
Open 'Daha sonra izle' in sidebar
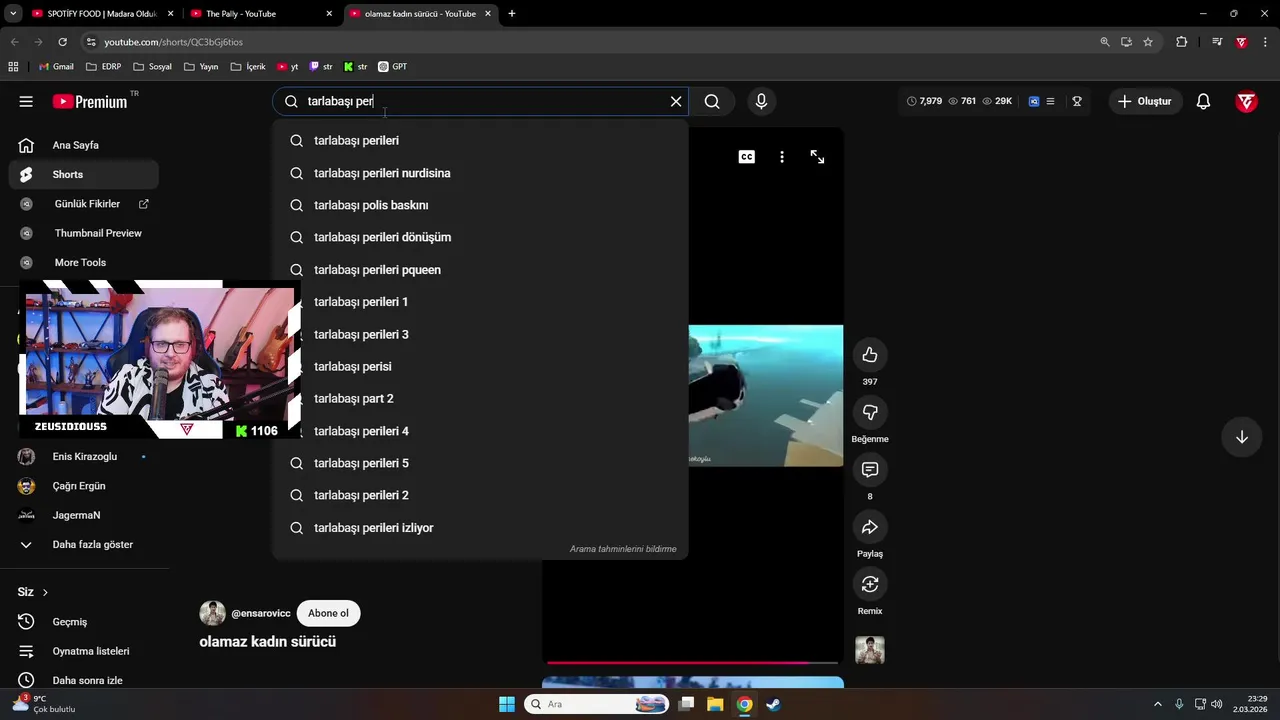coord(84,680)
